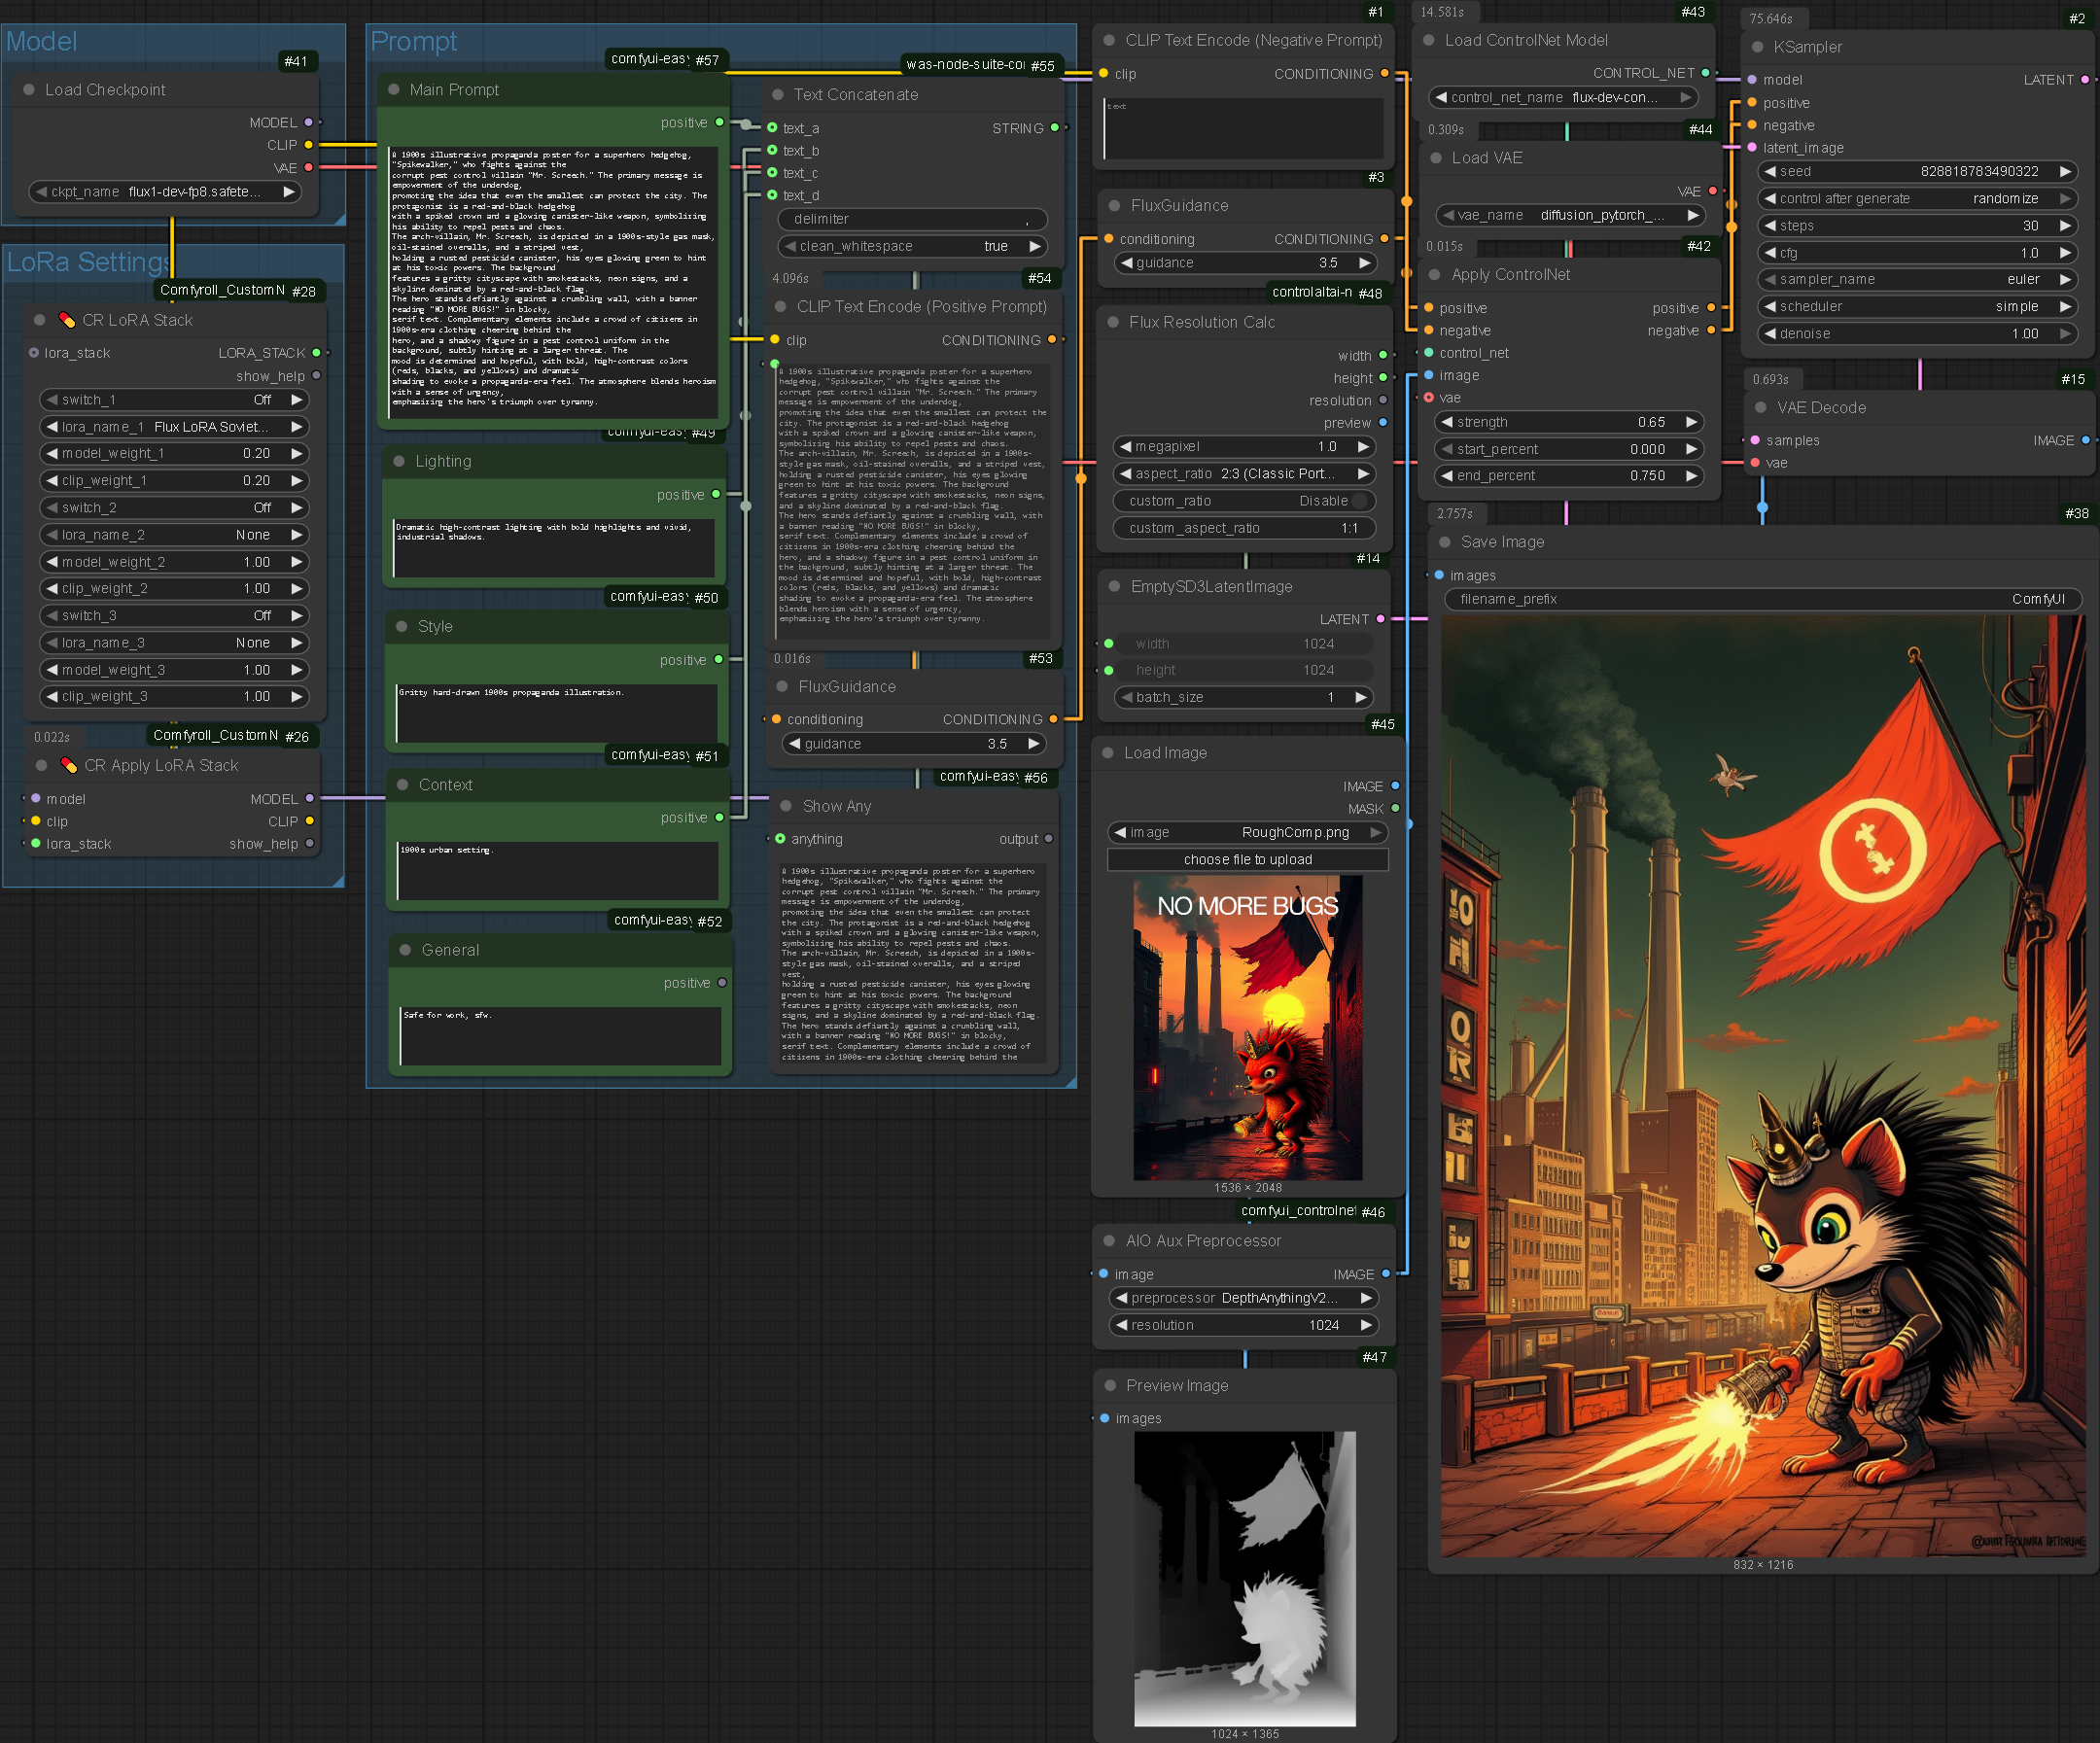Screen dimensions: 2100x1743
Task: Open sampler_name euler dropdown
Action: click(x=1917, y=280)
